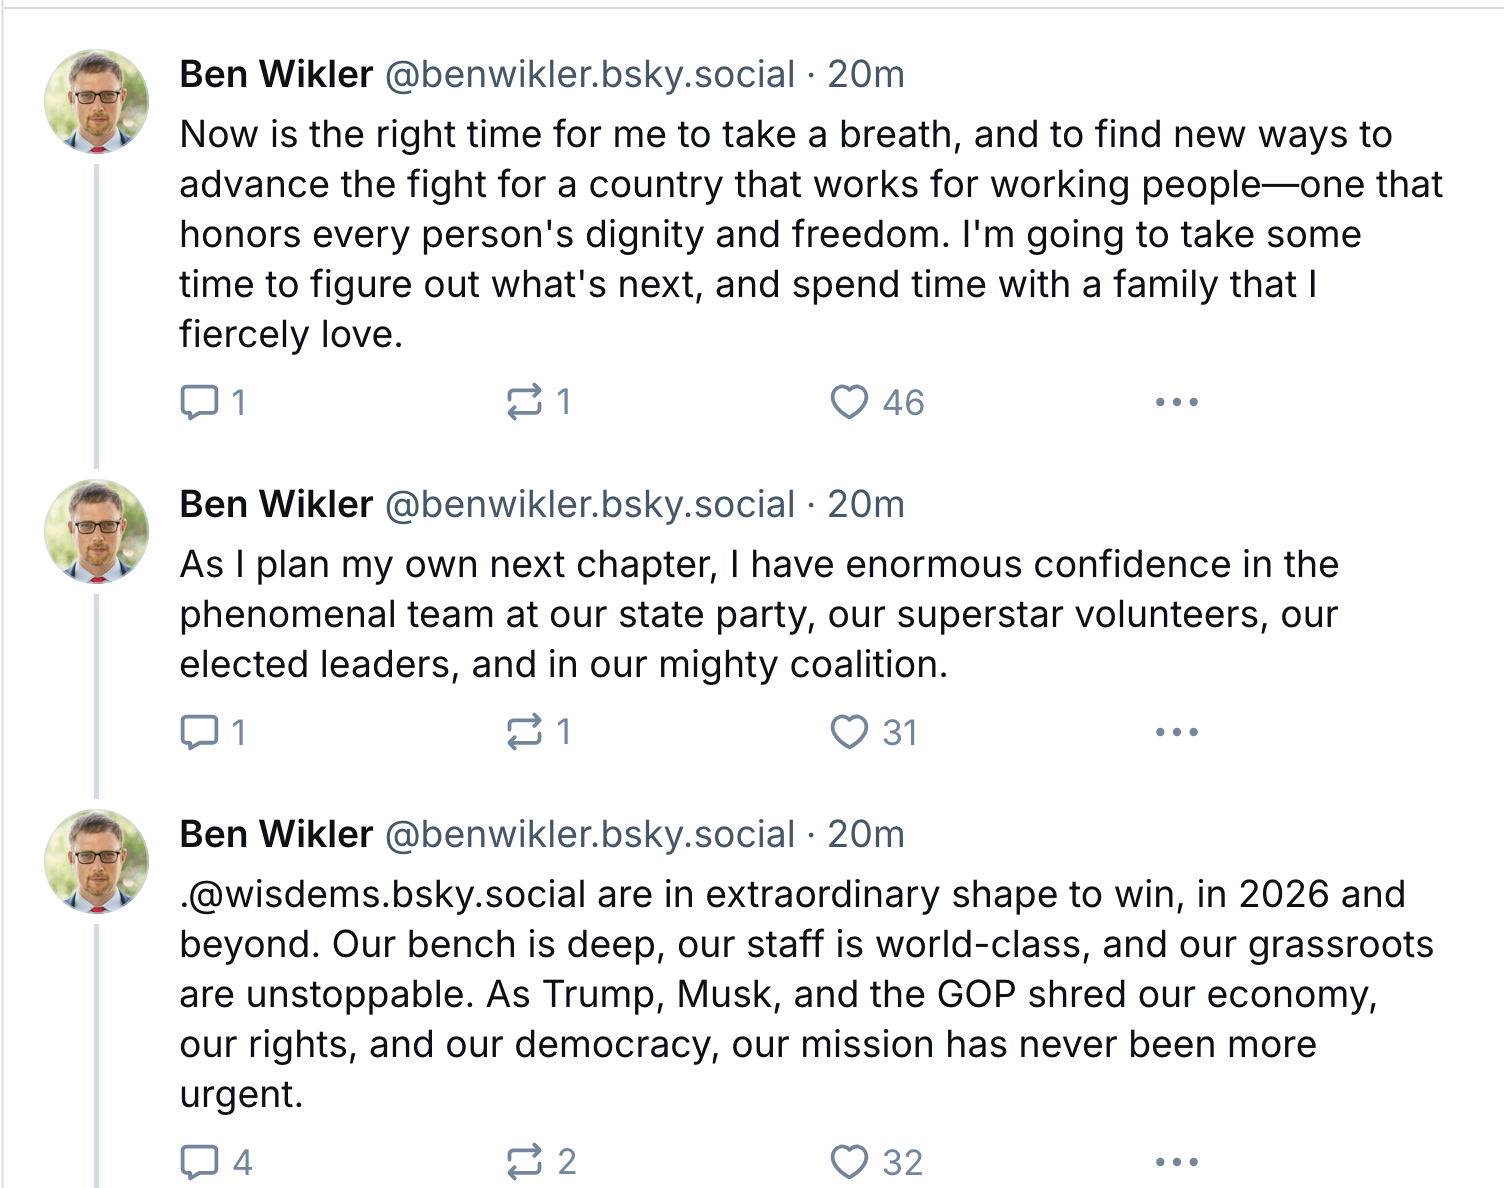Like the post with 46 likes

point(877,402)
